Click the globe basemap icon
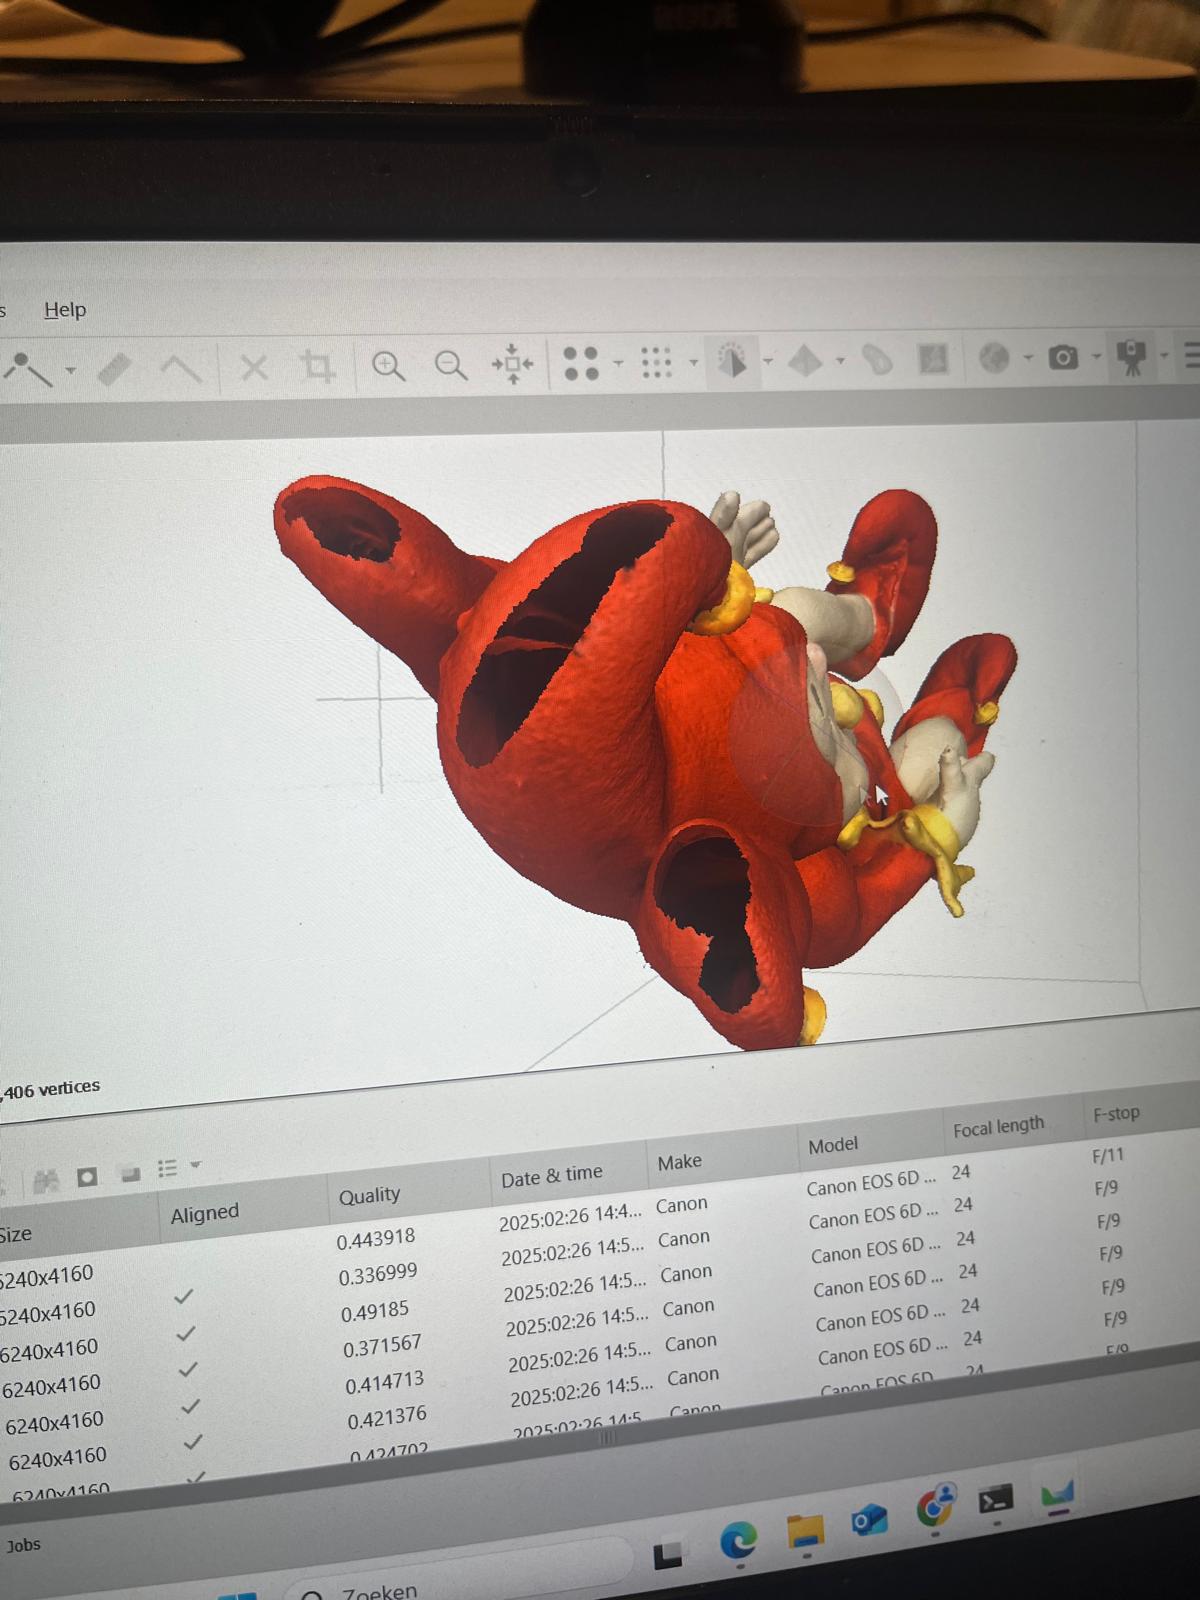The width and height of the screenshot is (1200, 1600). tap(994, 357)
